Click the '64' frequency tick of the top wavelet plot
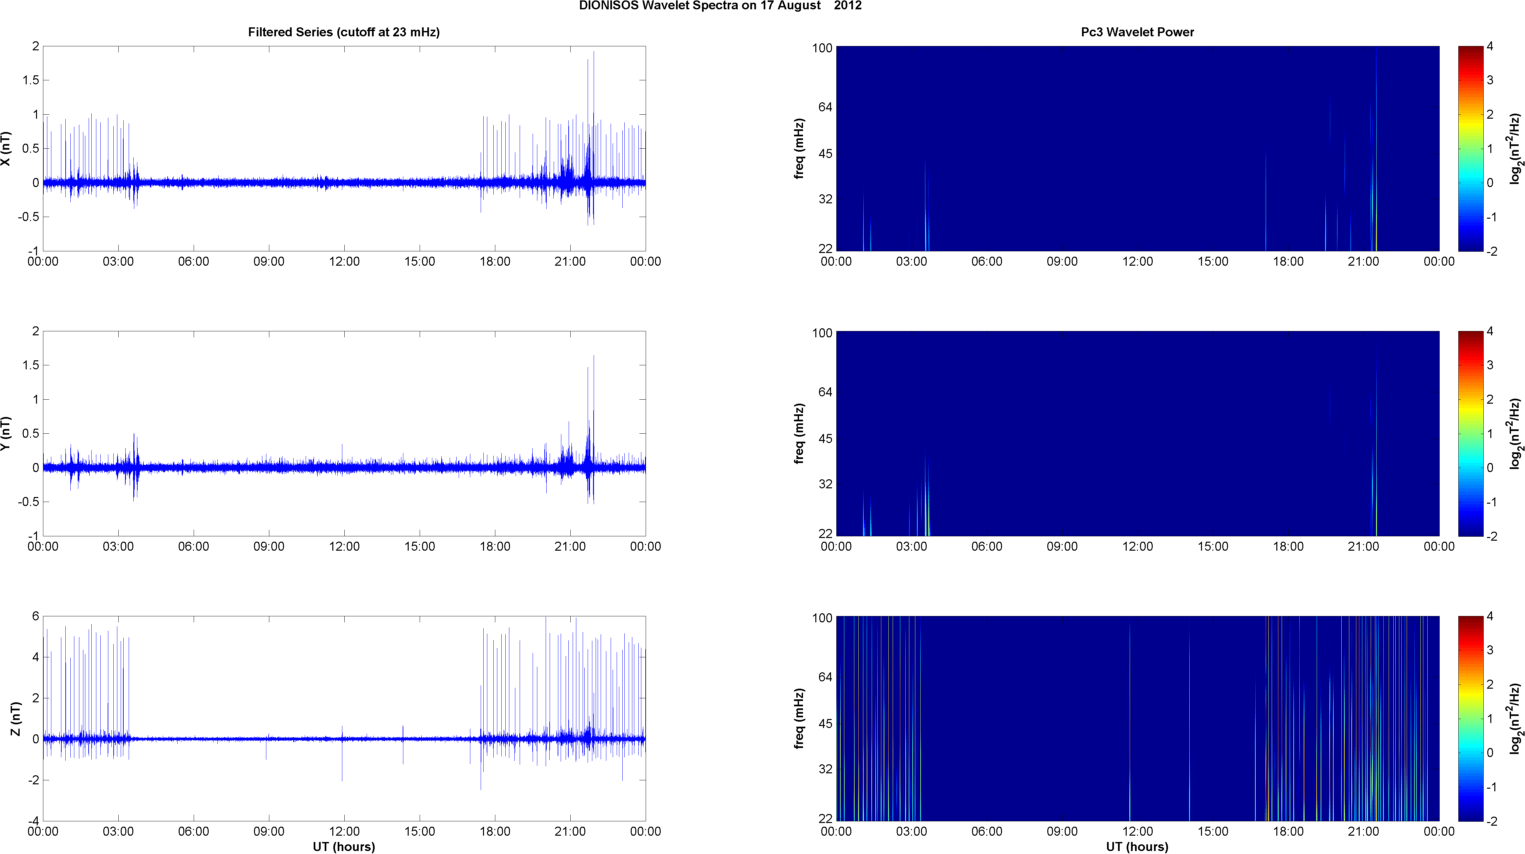The image size is (1525, 854). [x=825, y=107]
